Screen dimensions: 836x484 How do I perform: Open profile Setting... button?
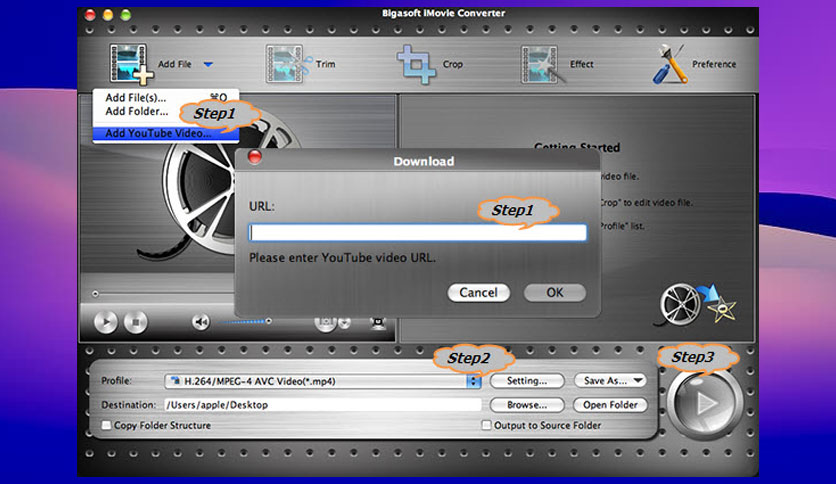[527, 381]
